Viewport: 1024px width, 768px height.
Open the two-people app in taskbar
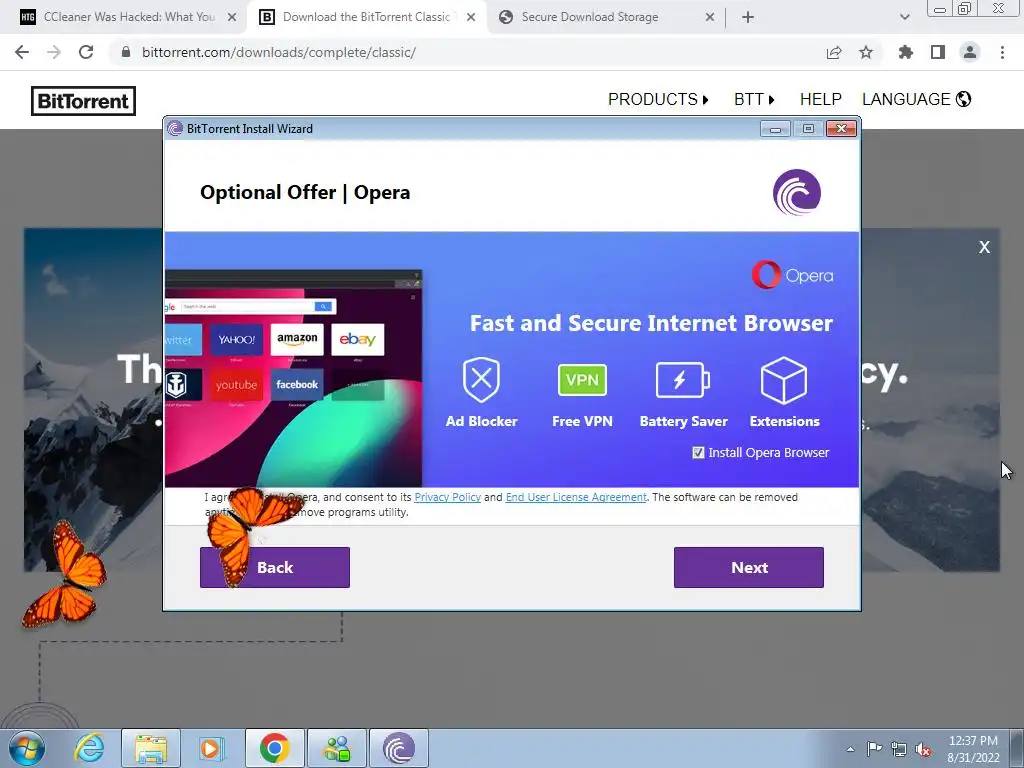[337, 748]
